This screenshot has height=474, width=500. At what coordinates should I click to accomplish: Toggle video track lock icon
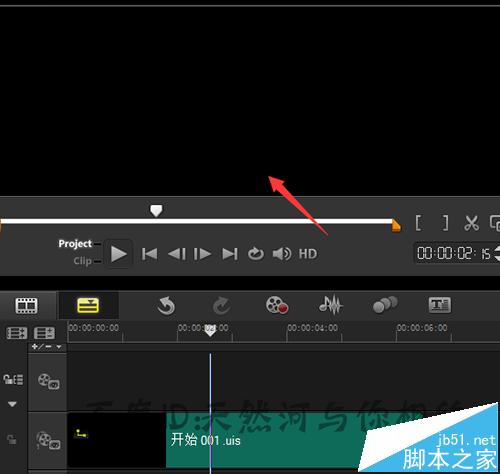[x=12, y=439]
